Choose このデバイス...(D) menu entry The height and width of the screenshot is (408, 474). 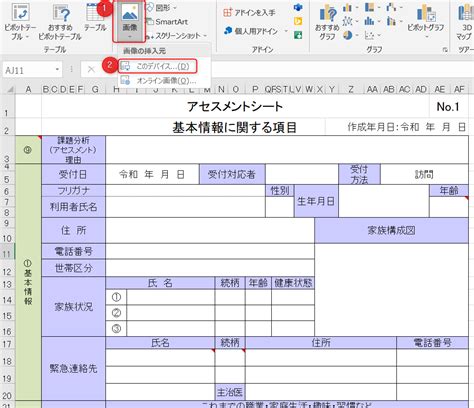[158, 66]
